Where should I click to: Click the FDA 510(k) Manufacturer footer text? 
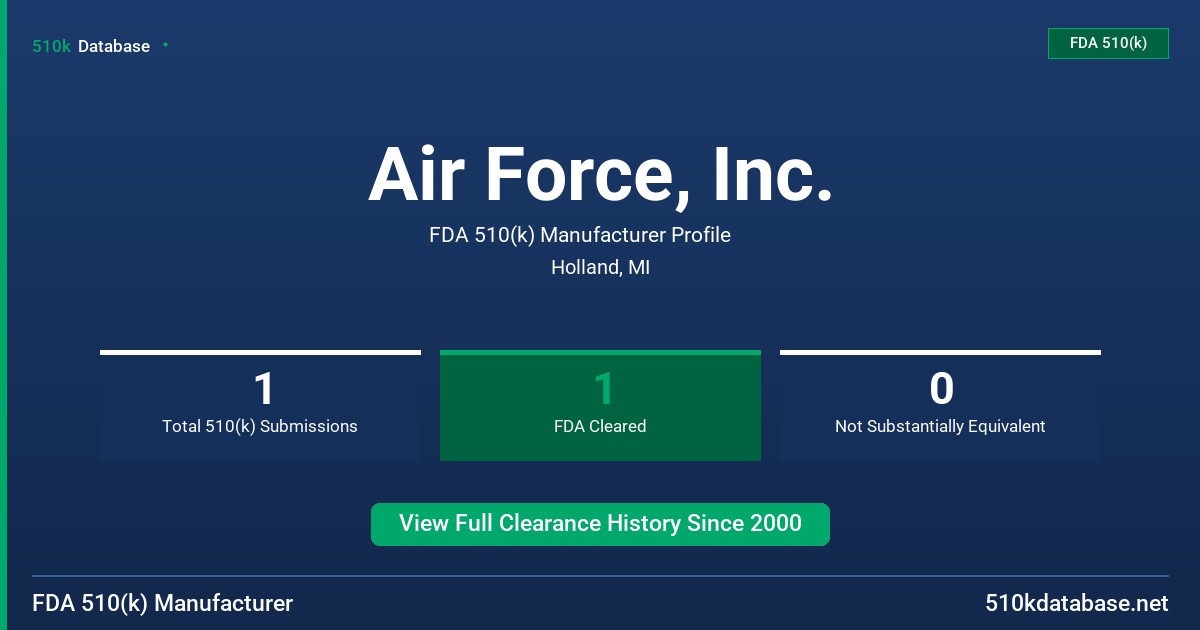point(163,604)
